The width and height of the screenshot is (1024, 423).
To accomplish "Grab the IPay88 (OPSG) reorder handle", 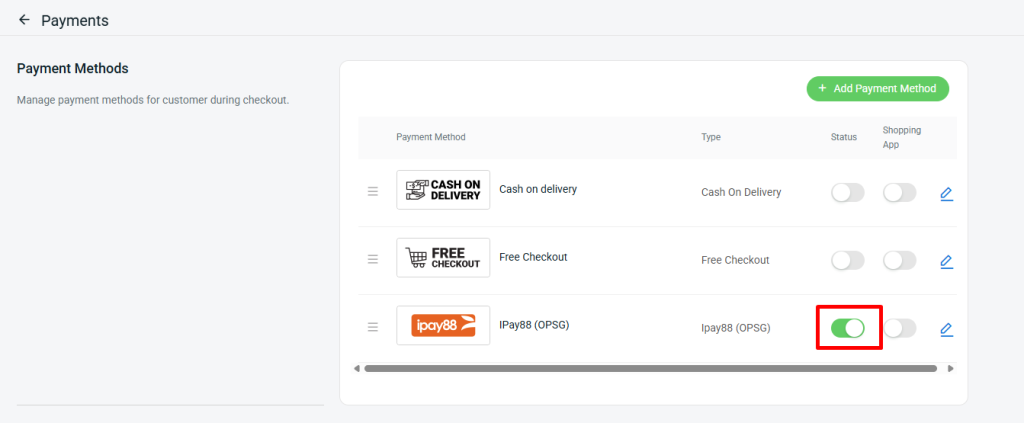I will (x=373, y=327).
